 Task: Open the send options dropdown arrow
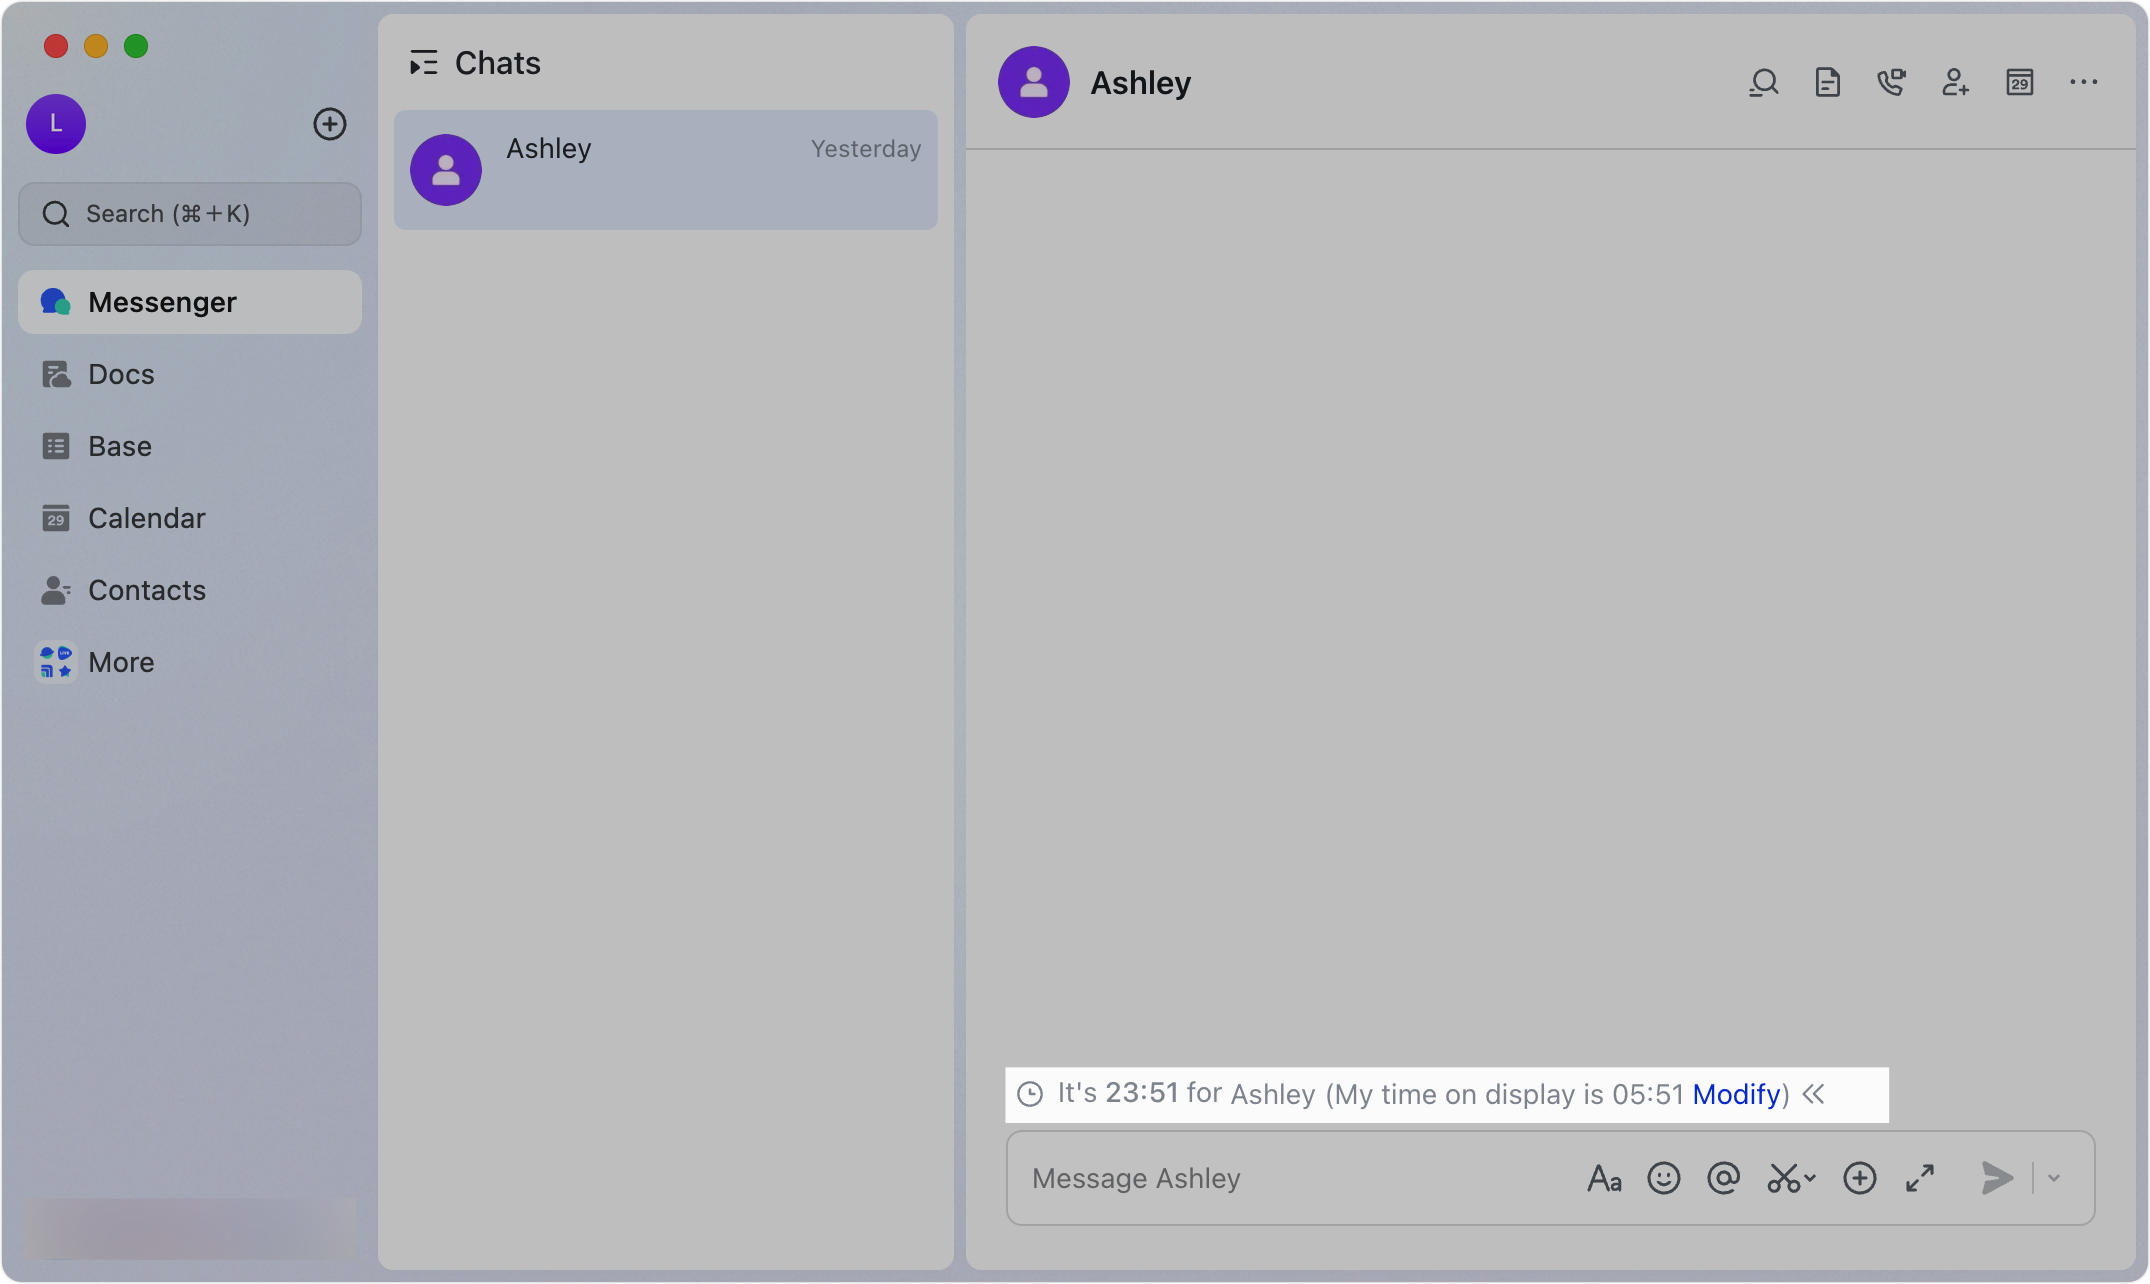(x=2054, y=1179)
